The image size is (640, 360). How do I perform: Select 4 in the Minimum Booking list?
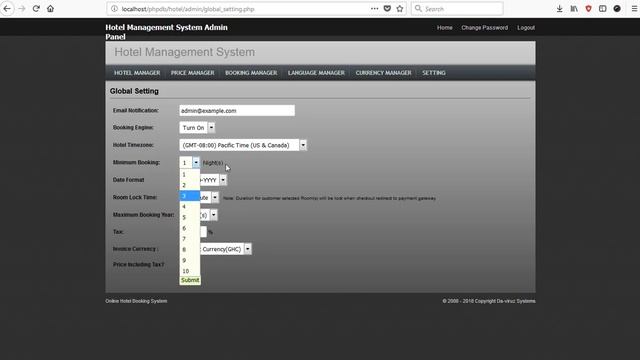190,207
